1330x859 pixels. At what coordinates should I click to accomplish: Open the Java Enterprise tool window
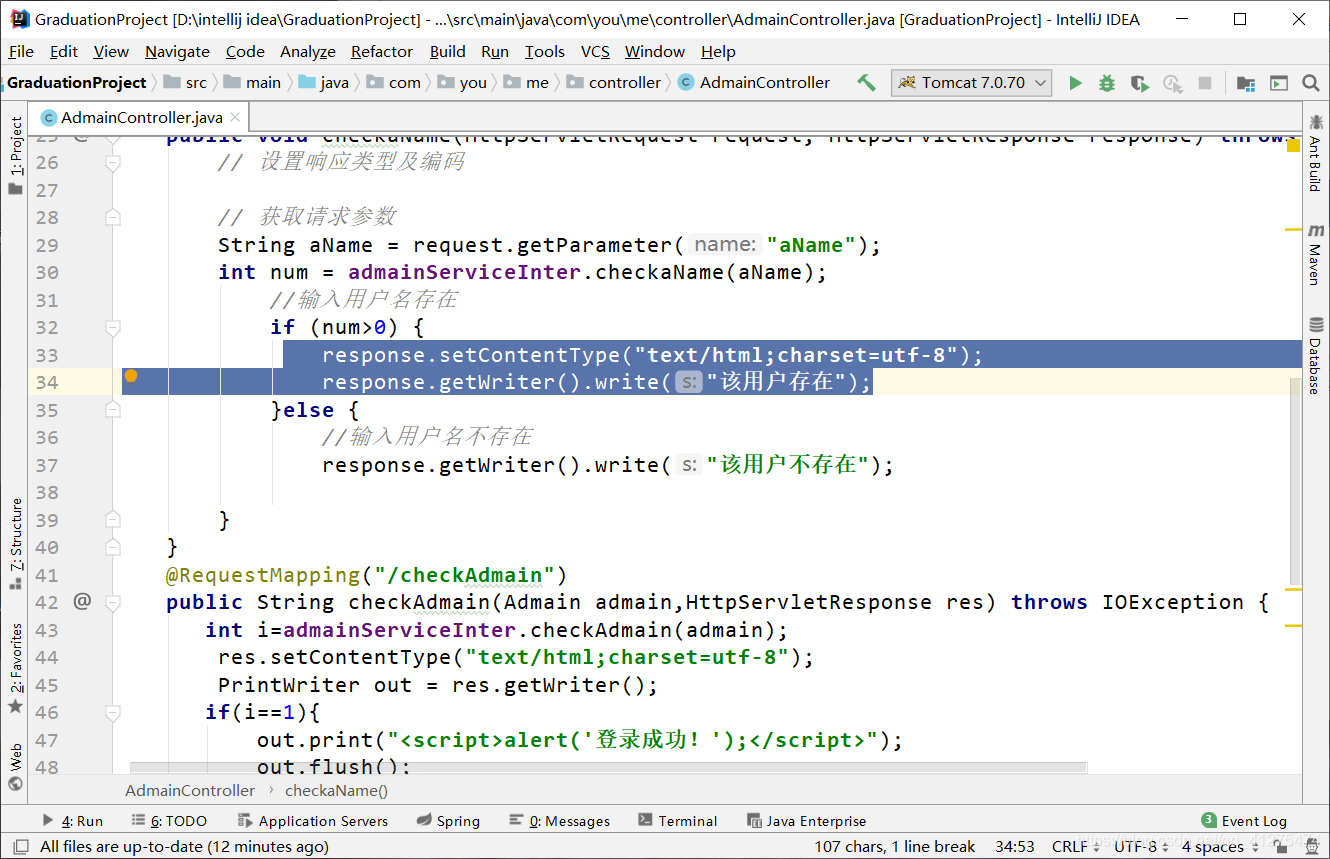coord(807,821)
